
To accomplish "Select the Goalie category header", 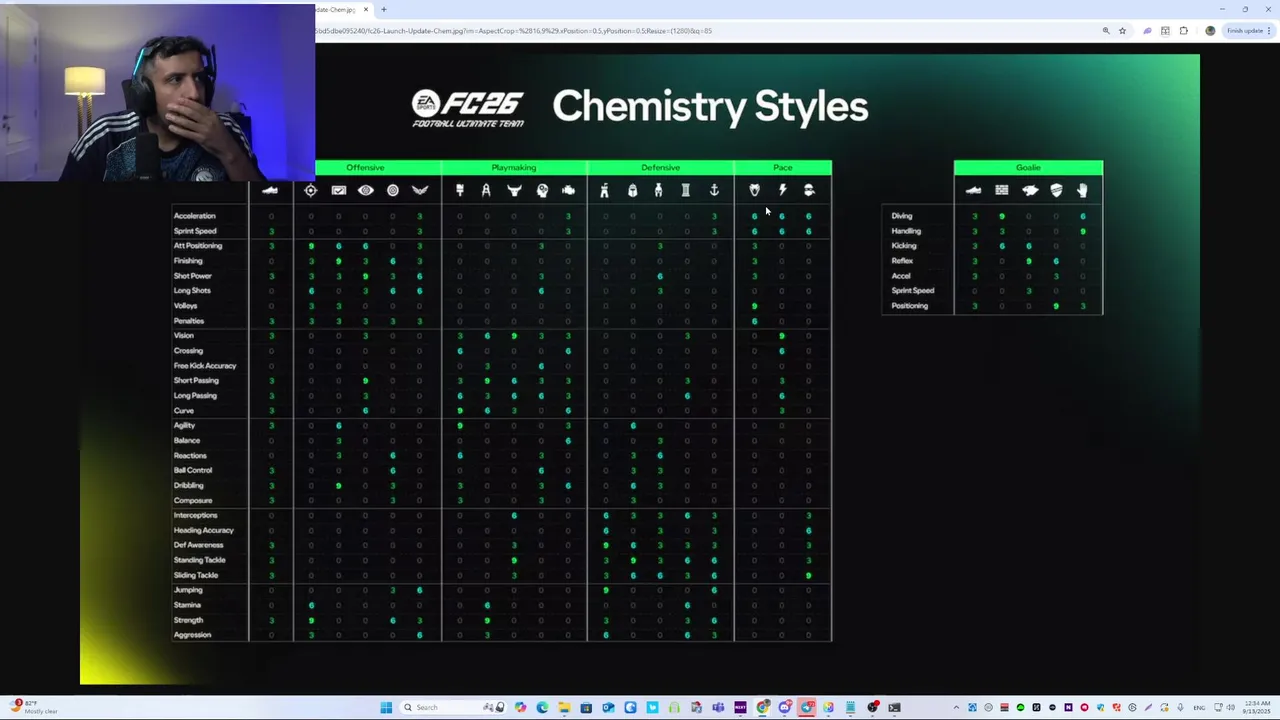I will click(x=1028, y=167).
